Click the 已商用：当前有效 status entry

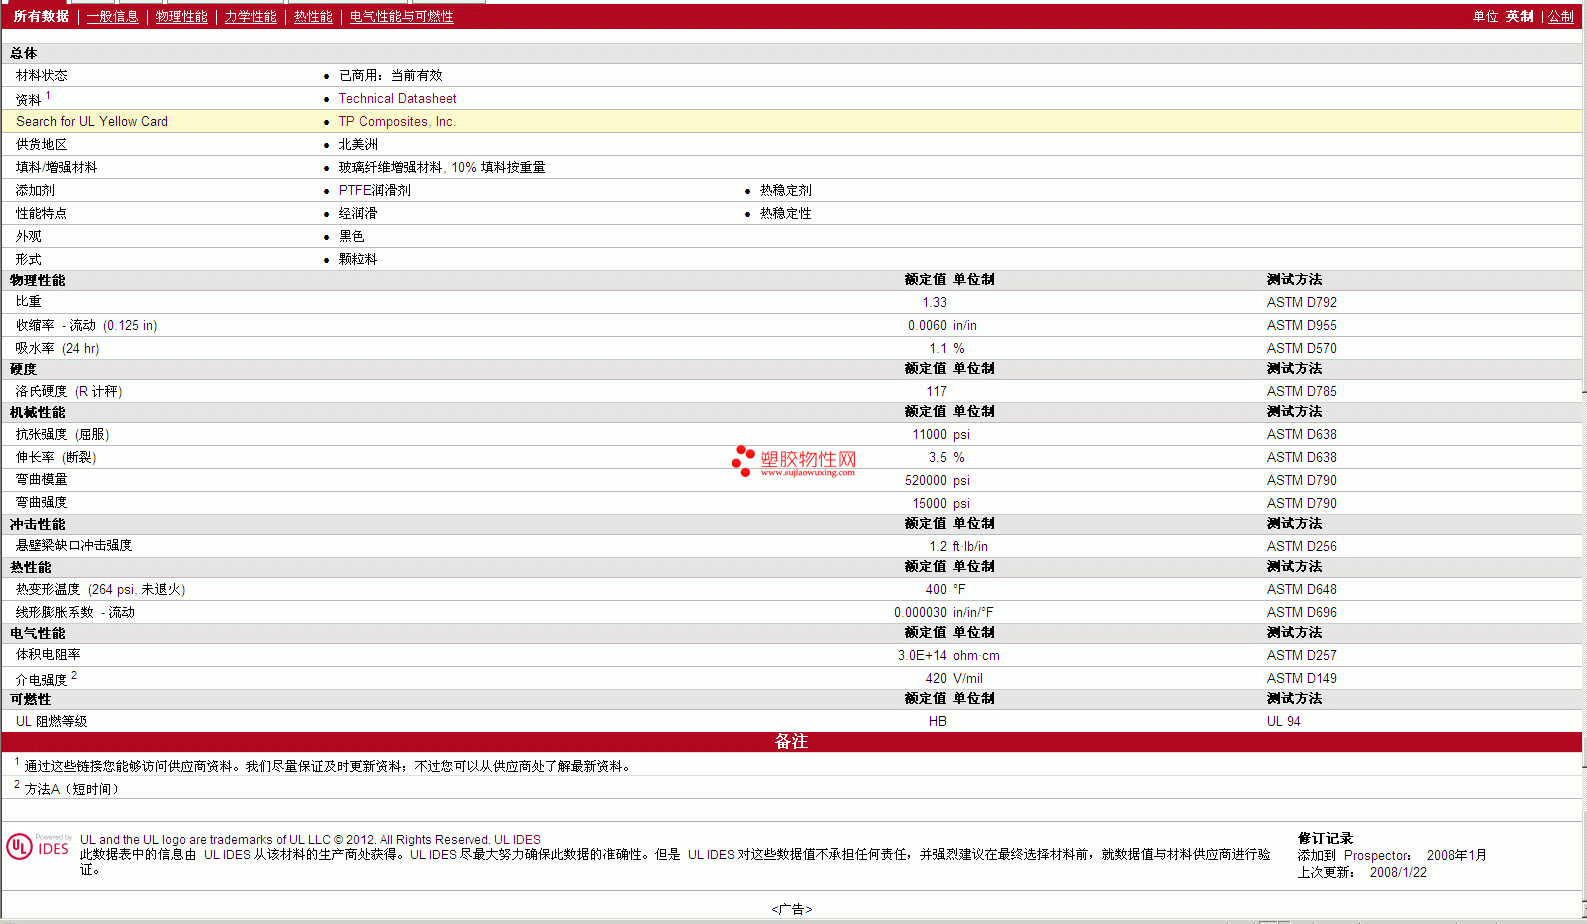click(x=390, y=75)
